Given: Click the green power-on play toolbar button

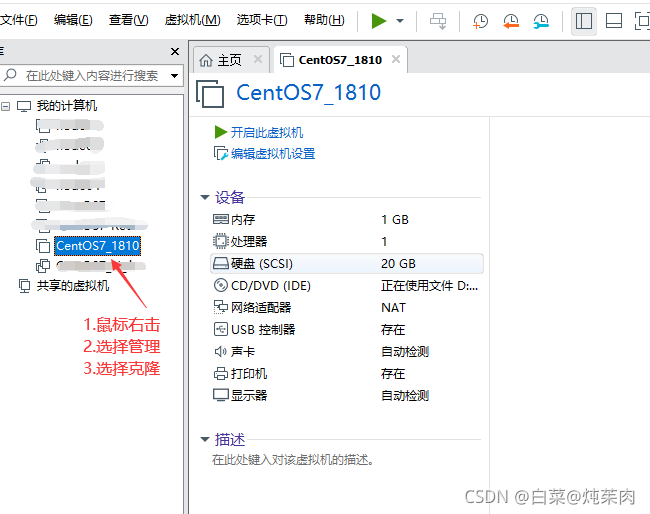Looking at the screenshot, I should pyautogui.click(x=378, y=21).
